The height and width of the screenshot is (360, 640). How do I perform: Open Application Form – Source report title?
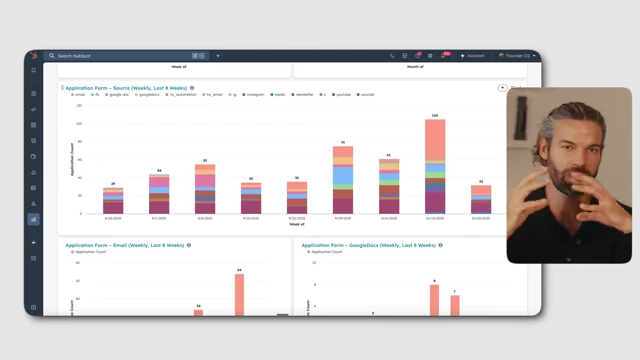[x=126, y=88]
